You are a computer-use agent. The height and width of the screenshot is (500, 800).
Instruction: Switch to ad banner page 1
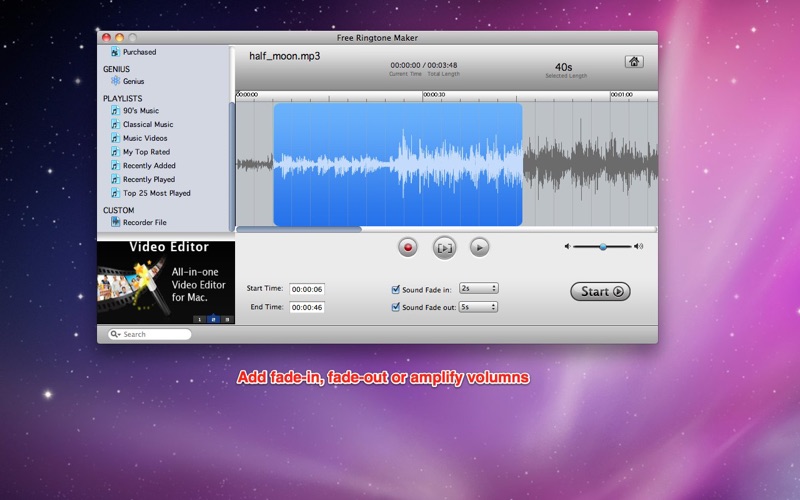[199, 319]
